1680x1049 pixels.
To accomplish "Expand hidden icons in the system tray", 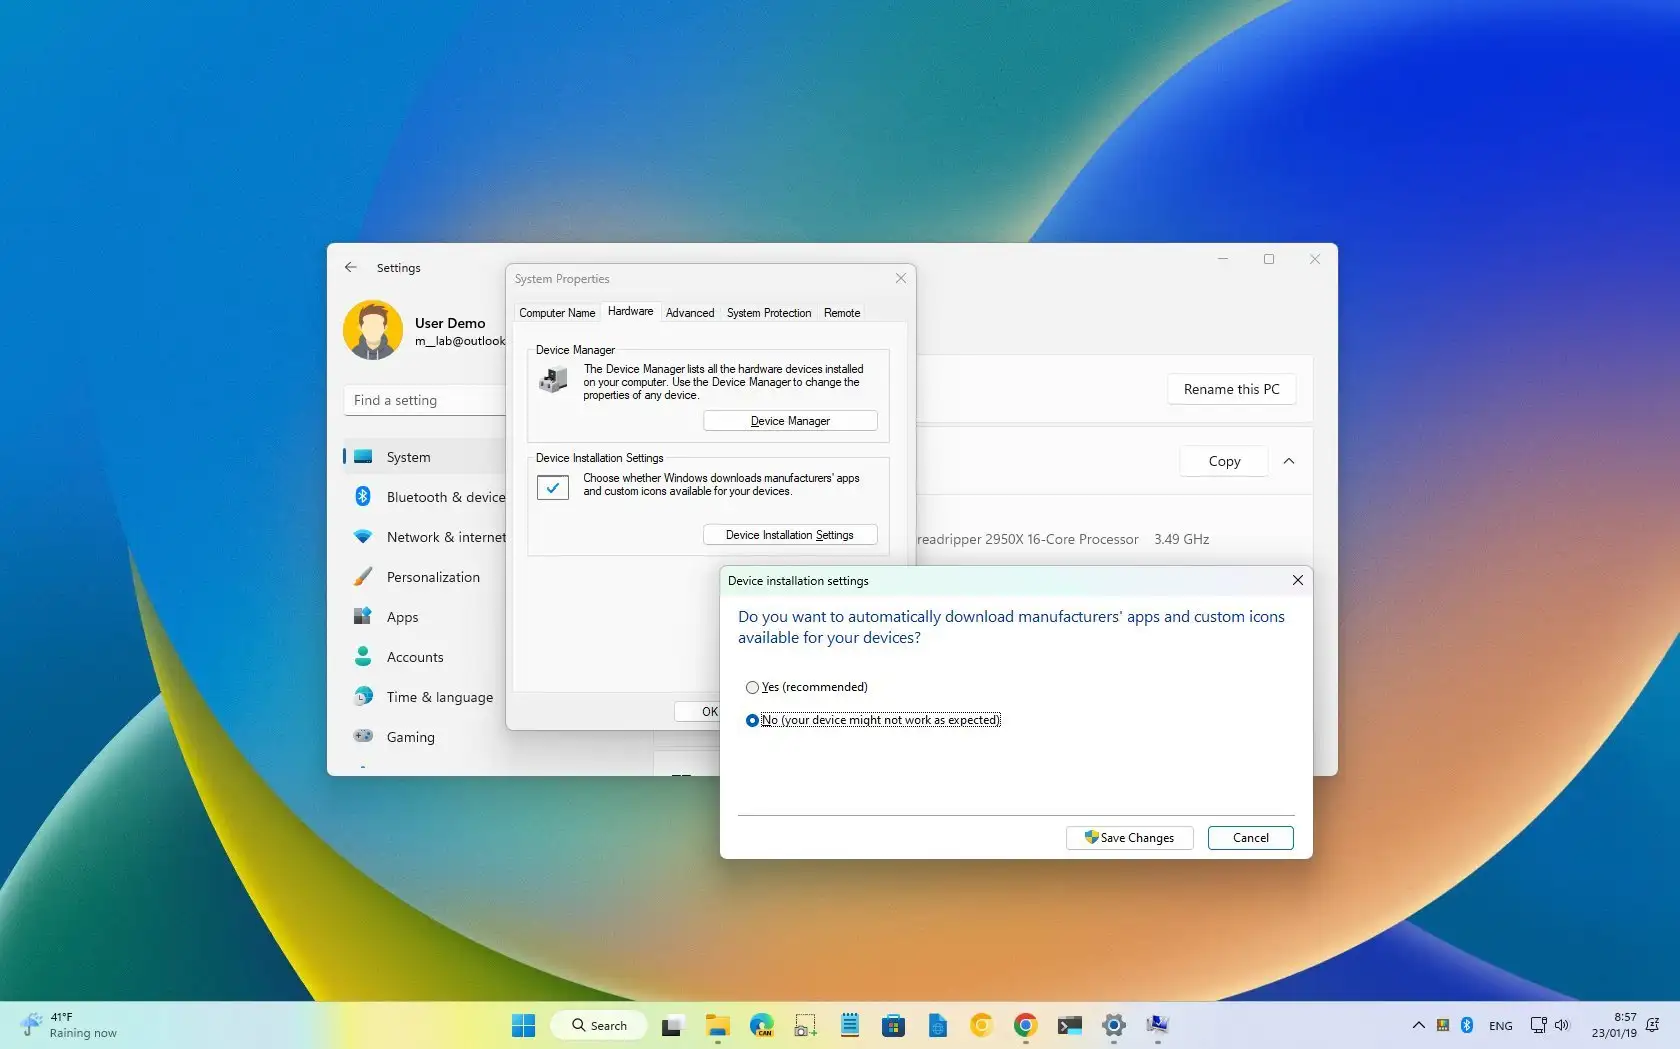I will [1418, 1025].
